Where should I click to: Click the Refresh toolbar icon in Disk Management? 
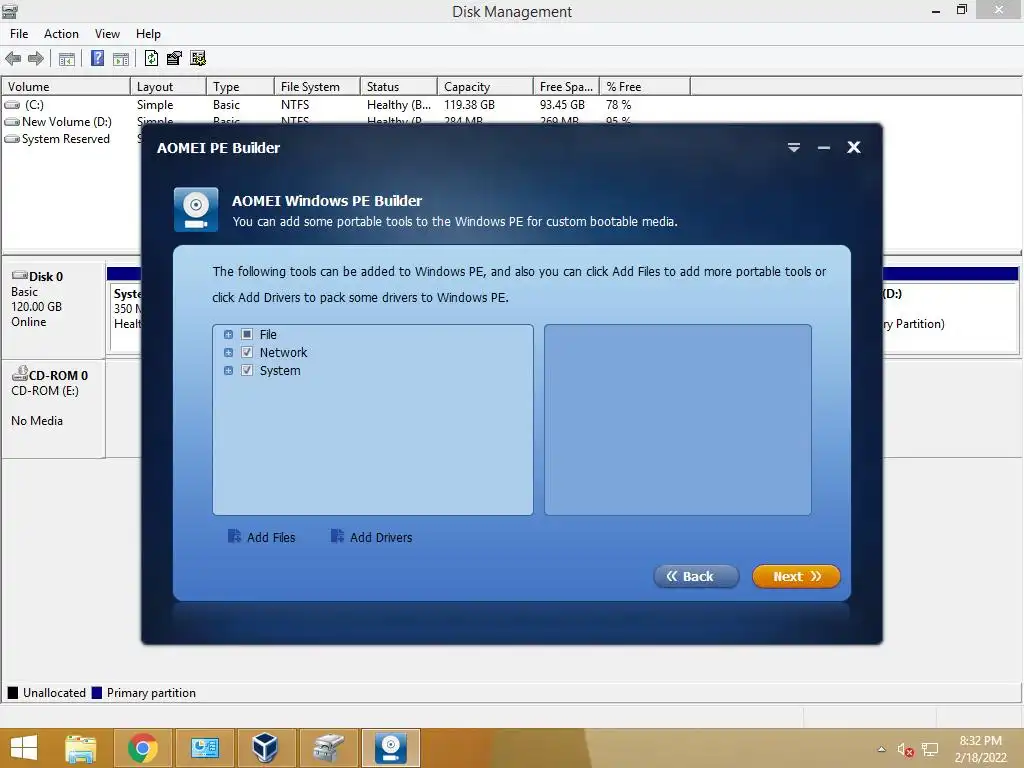coord(152,59)
